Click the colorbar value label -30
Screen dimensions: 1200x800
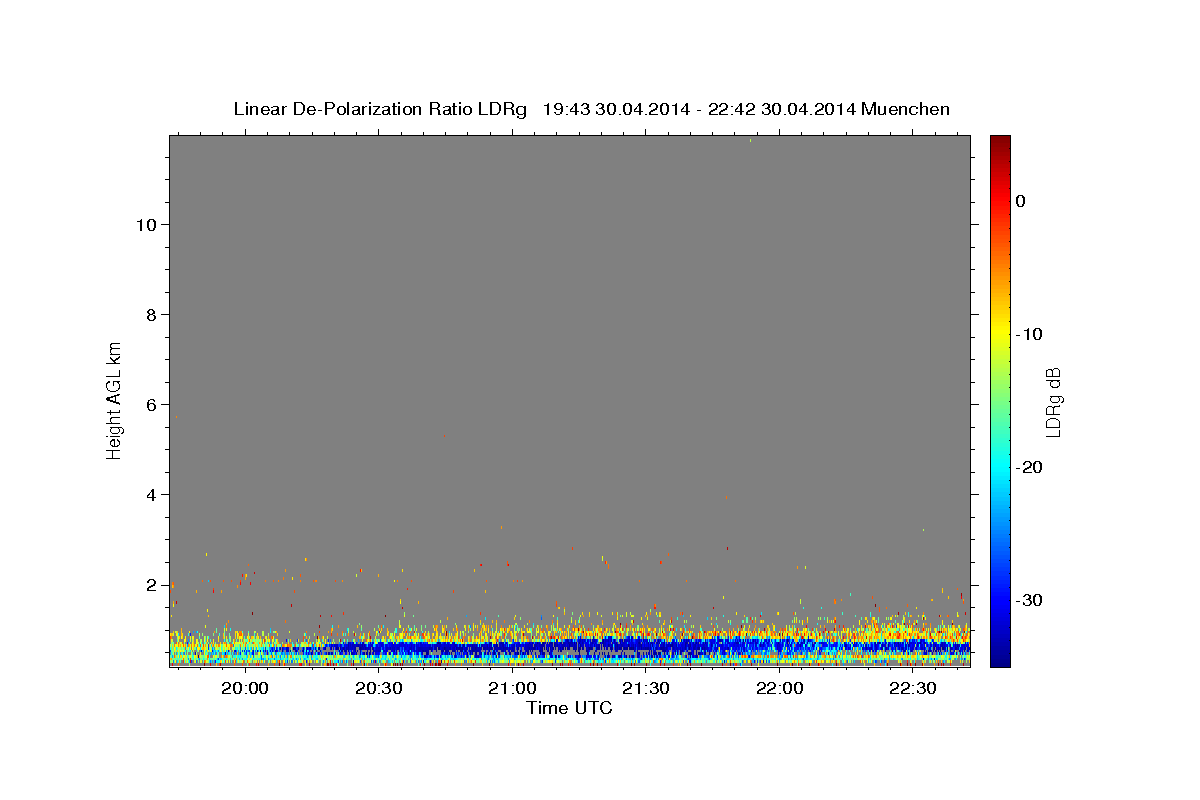click(x=1030, y=600)
